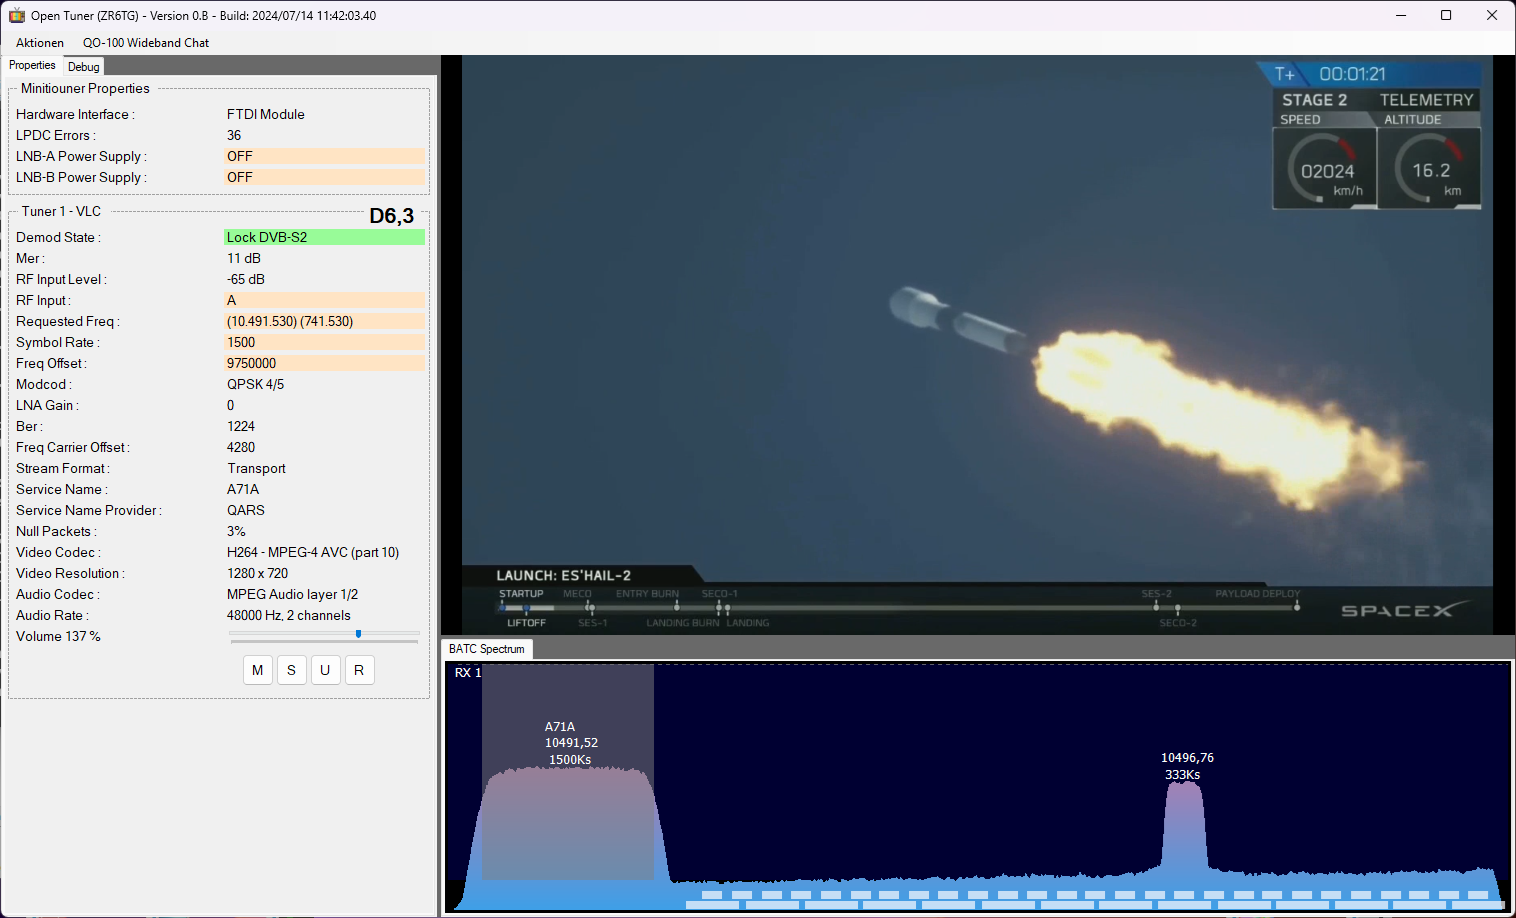The height and width of the screenshot is (918, 1516).
Task: Switch to the Debug tab
Action: pyautogui.click(x=84, y=67)
